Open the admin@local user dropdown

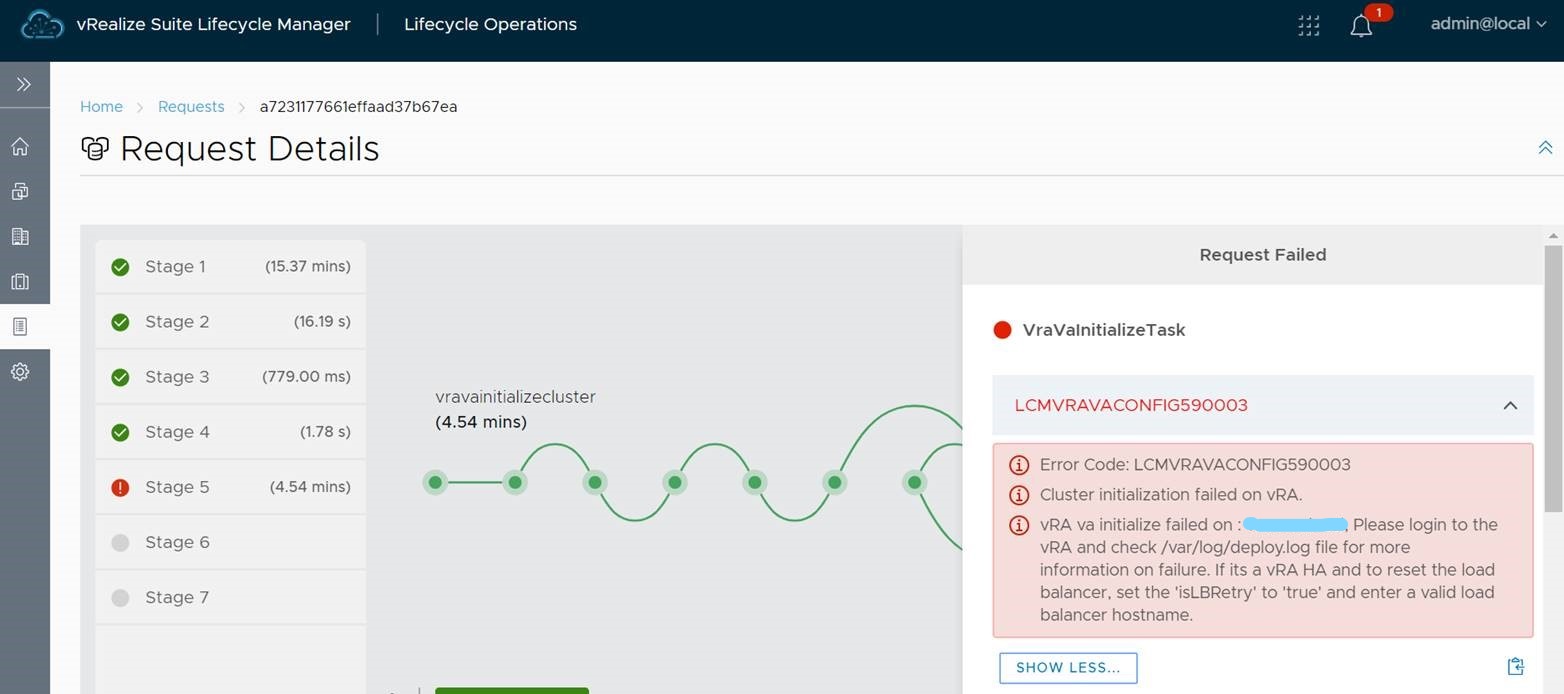pos(1488,24)
